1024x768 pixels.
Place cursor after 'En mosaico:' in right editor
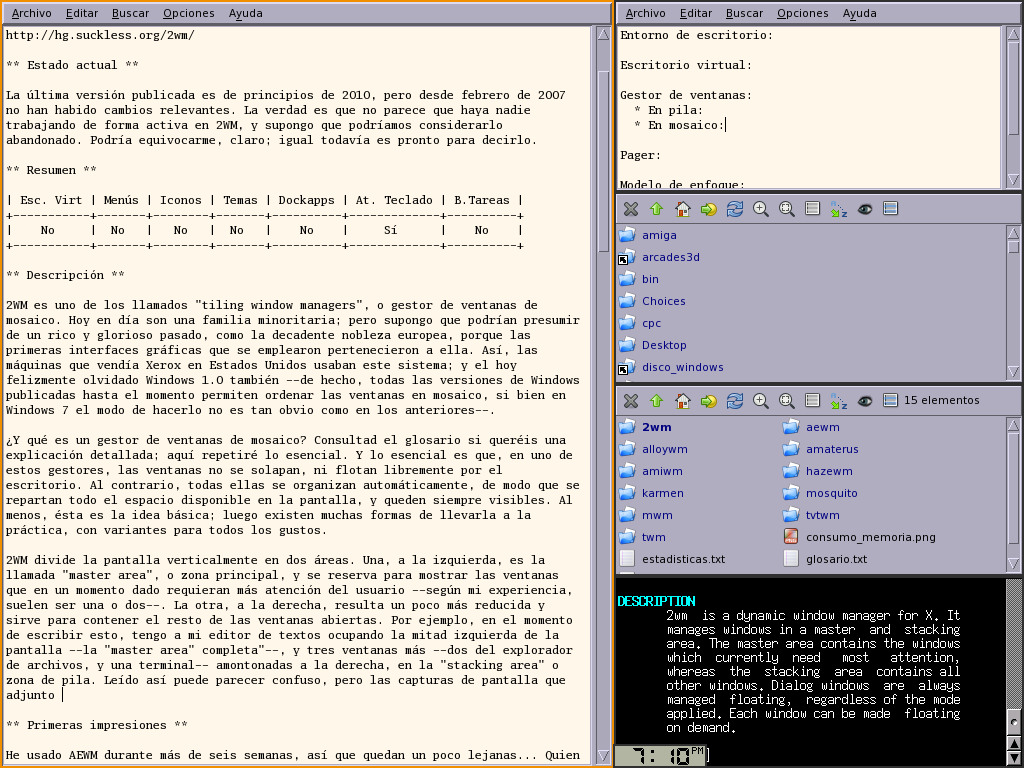click(x=726, y=125)
